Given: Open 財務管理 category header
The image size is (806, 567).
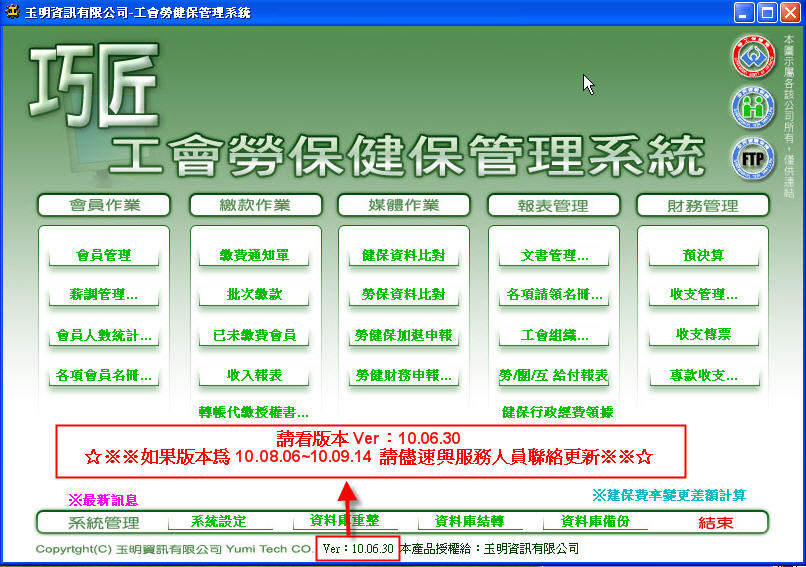Looking at the screenshot, I should [703, 206].
